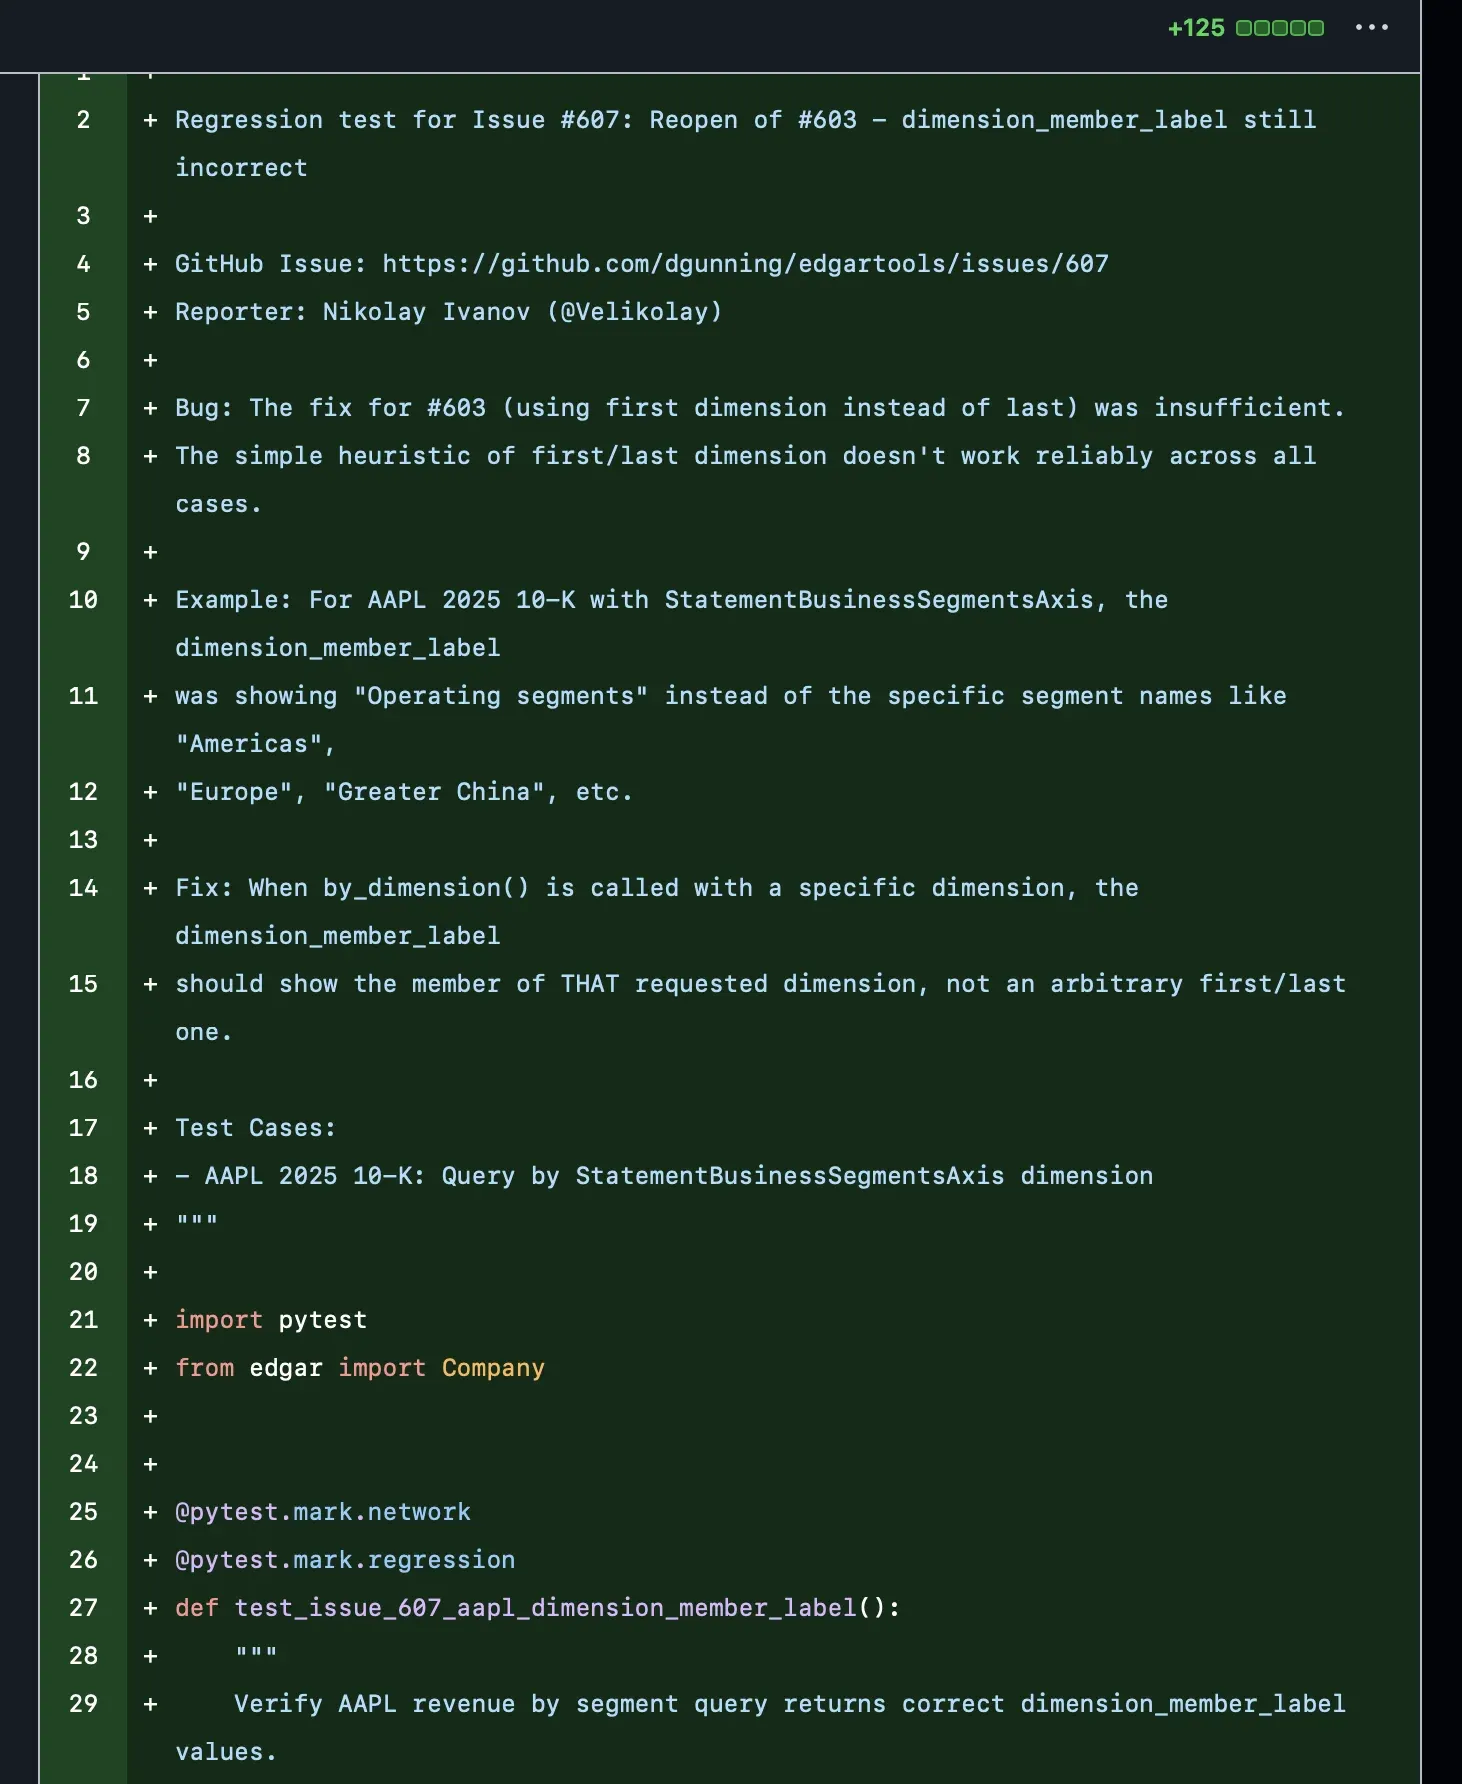Click the @pytest.mark.regression decorator
This screenshot has height=1784, width=1462.
point(345,1560)
